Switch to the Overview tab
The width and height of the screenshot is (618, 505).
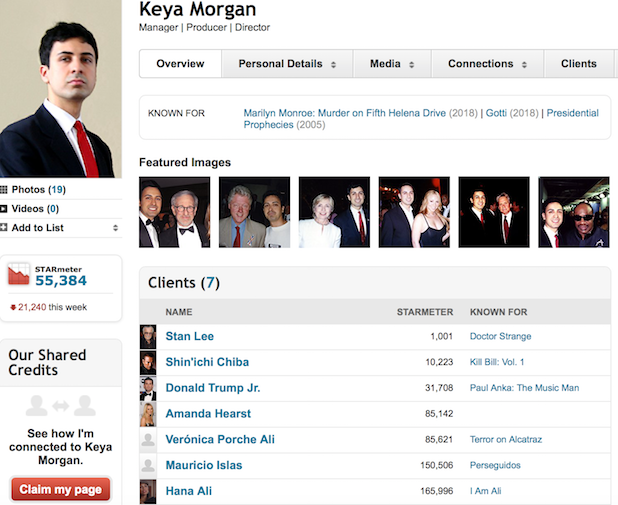180,64
